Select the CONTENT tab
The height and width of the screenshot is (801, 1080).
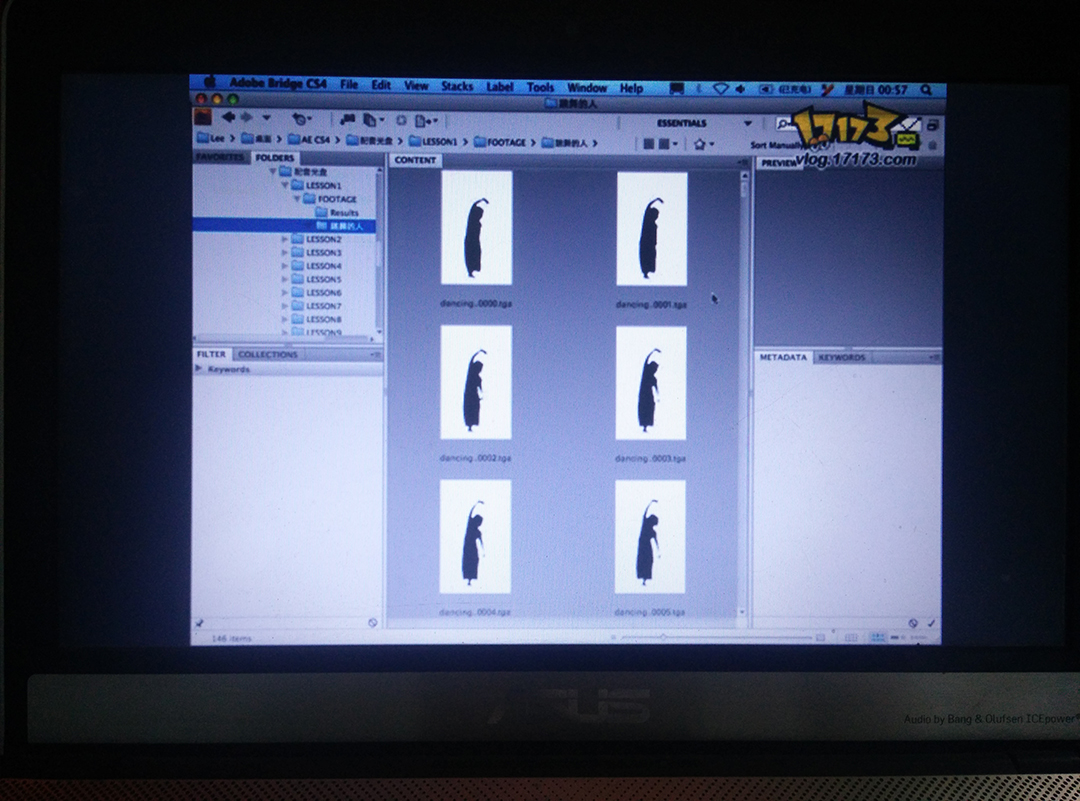point(415,160)
